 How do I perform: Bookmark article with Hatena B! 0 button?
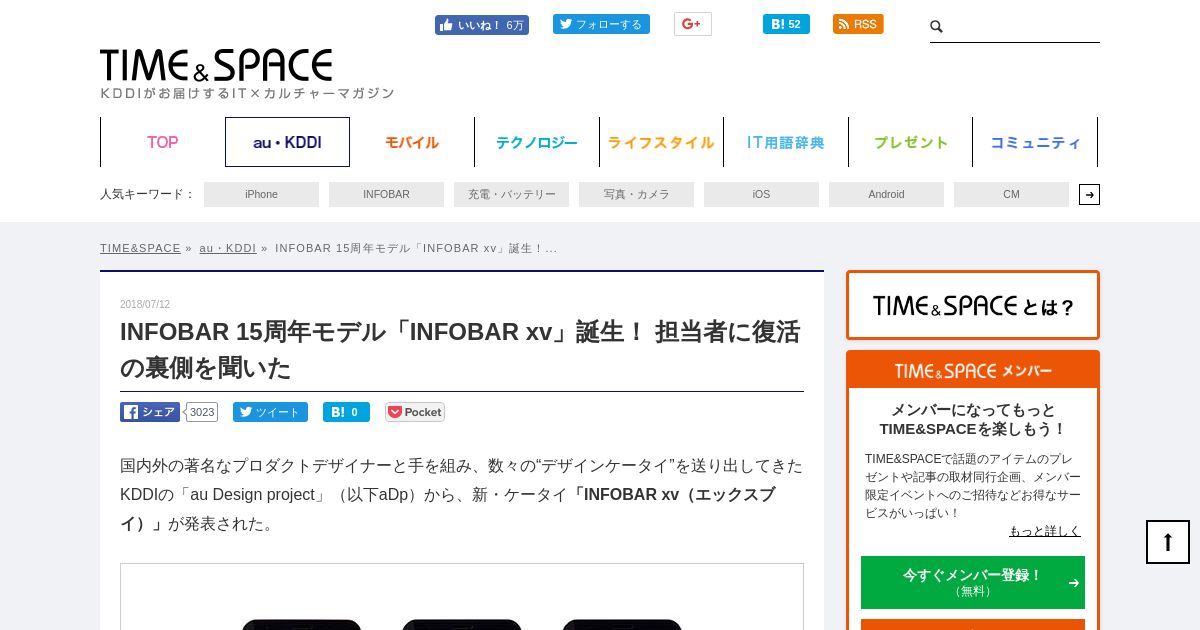pos(346,412)
